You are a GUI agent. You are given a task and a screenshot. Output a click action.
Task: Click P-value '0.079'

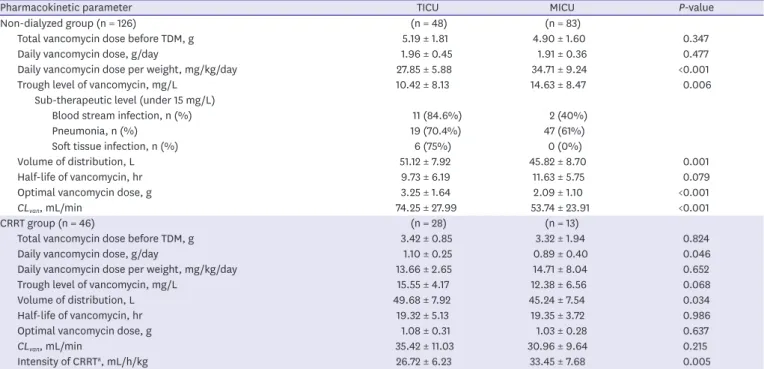click(x=696, y=177)
